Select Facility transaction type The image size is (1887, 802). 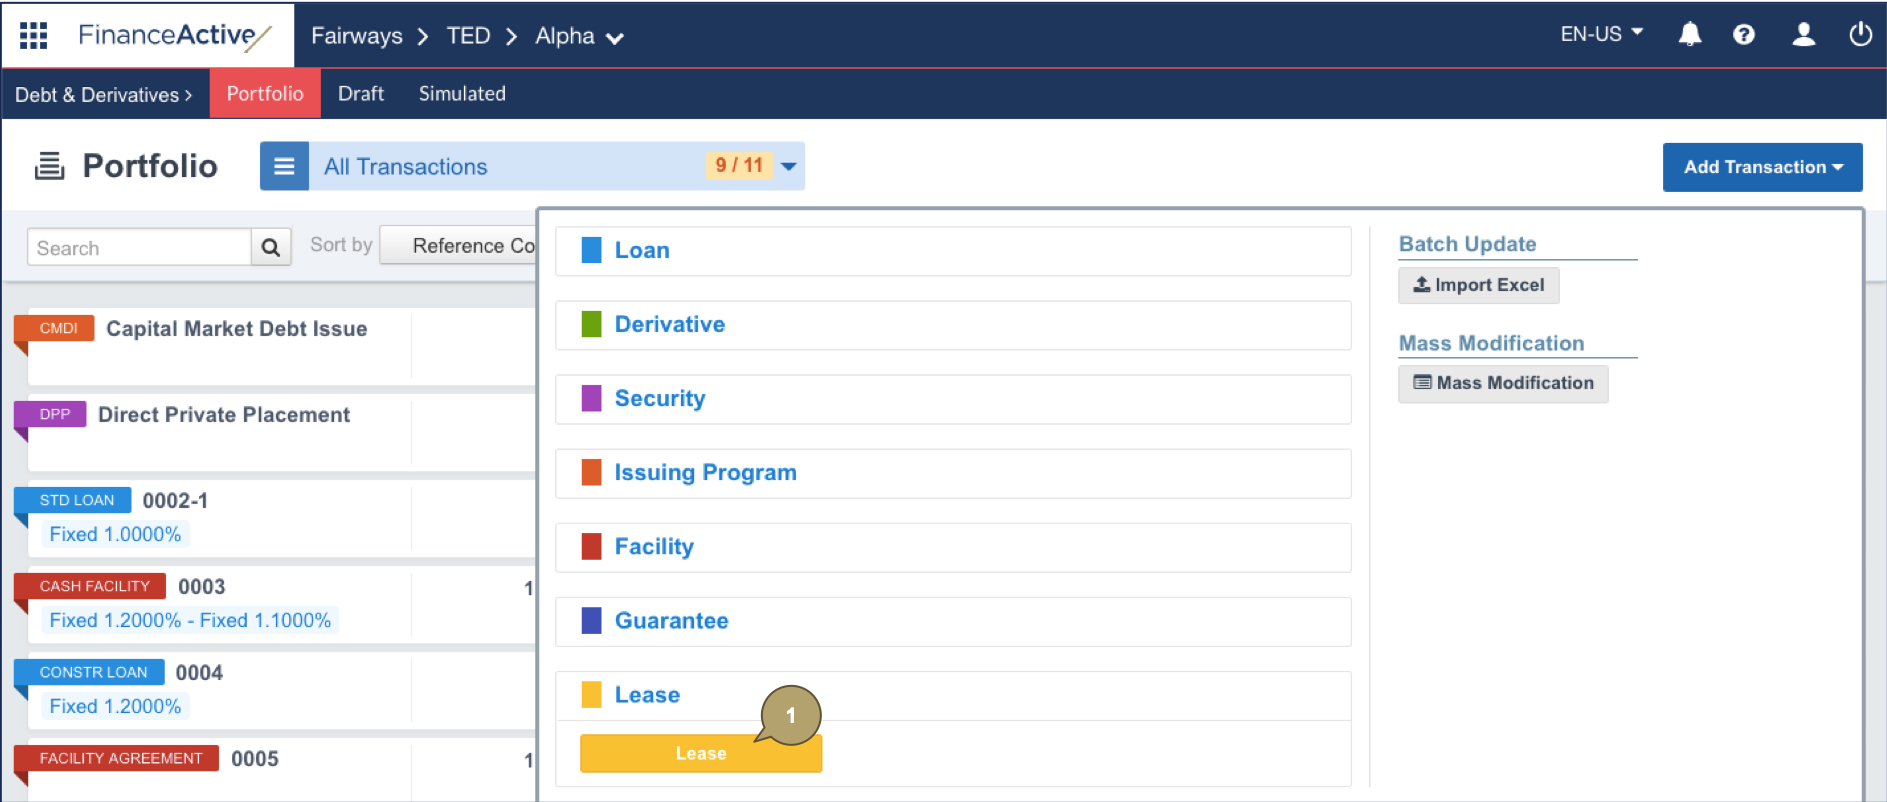tap(953, 547)
